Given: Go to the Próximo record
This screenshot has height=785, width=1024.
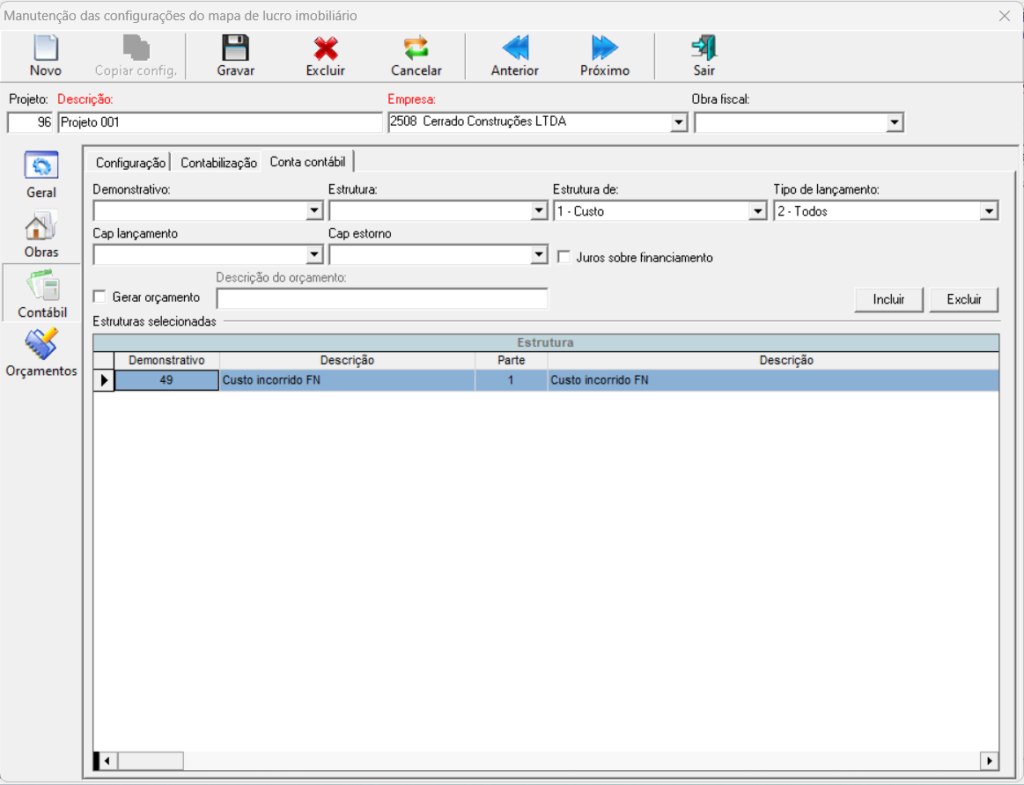Looking at the screenshot, I should (x=604, y=48).
